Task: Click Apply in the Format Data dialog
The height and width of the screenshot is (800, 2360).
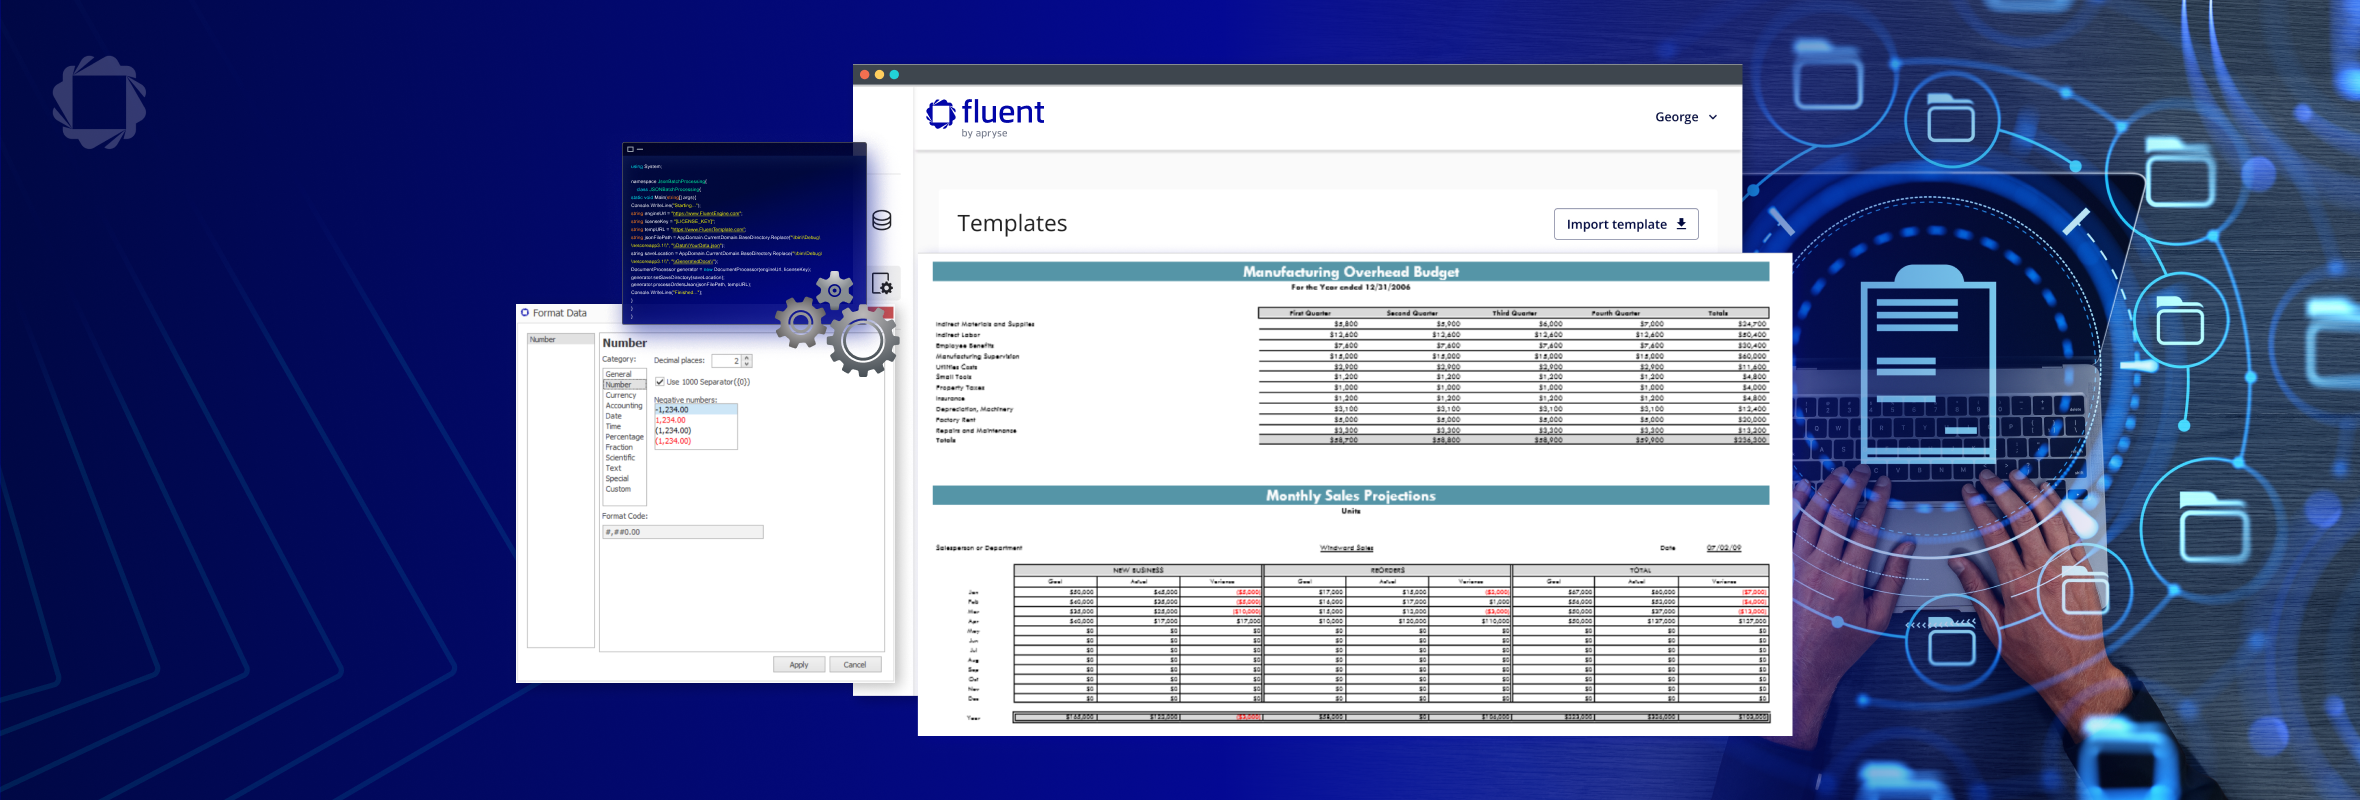Action: pos(799,665)
